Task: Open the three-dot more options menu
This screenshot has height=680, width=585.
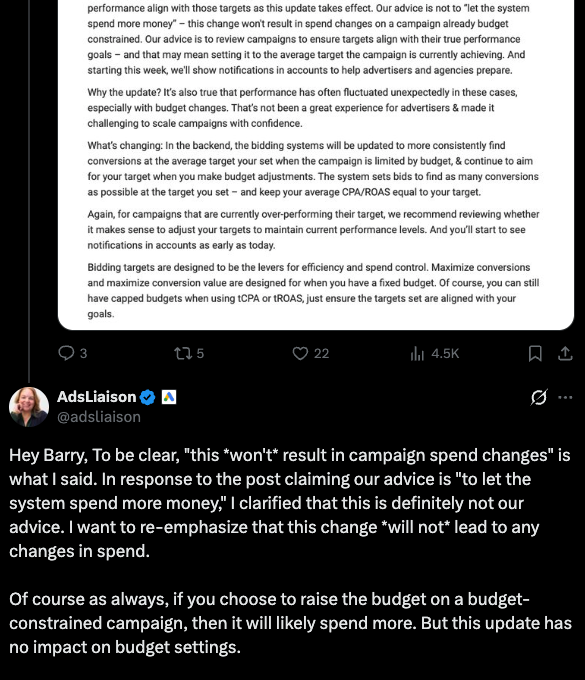Action: point(565,397)
